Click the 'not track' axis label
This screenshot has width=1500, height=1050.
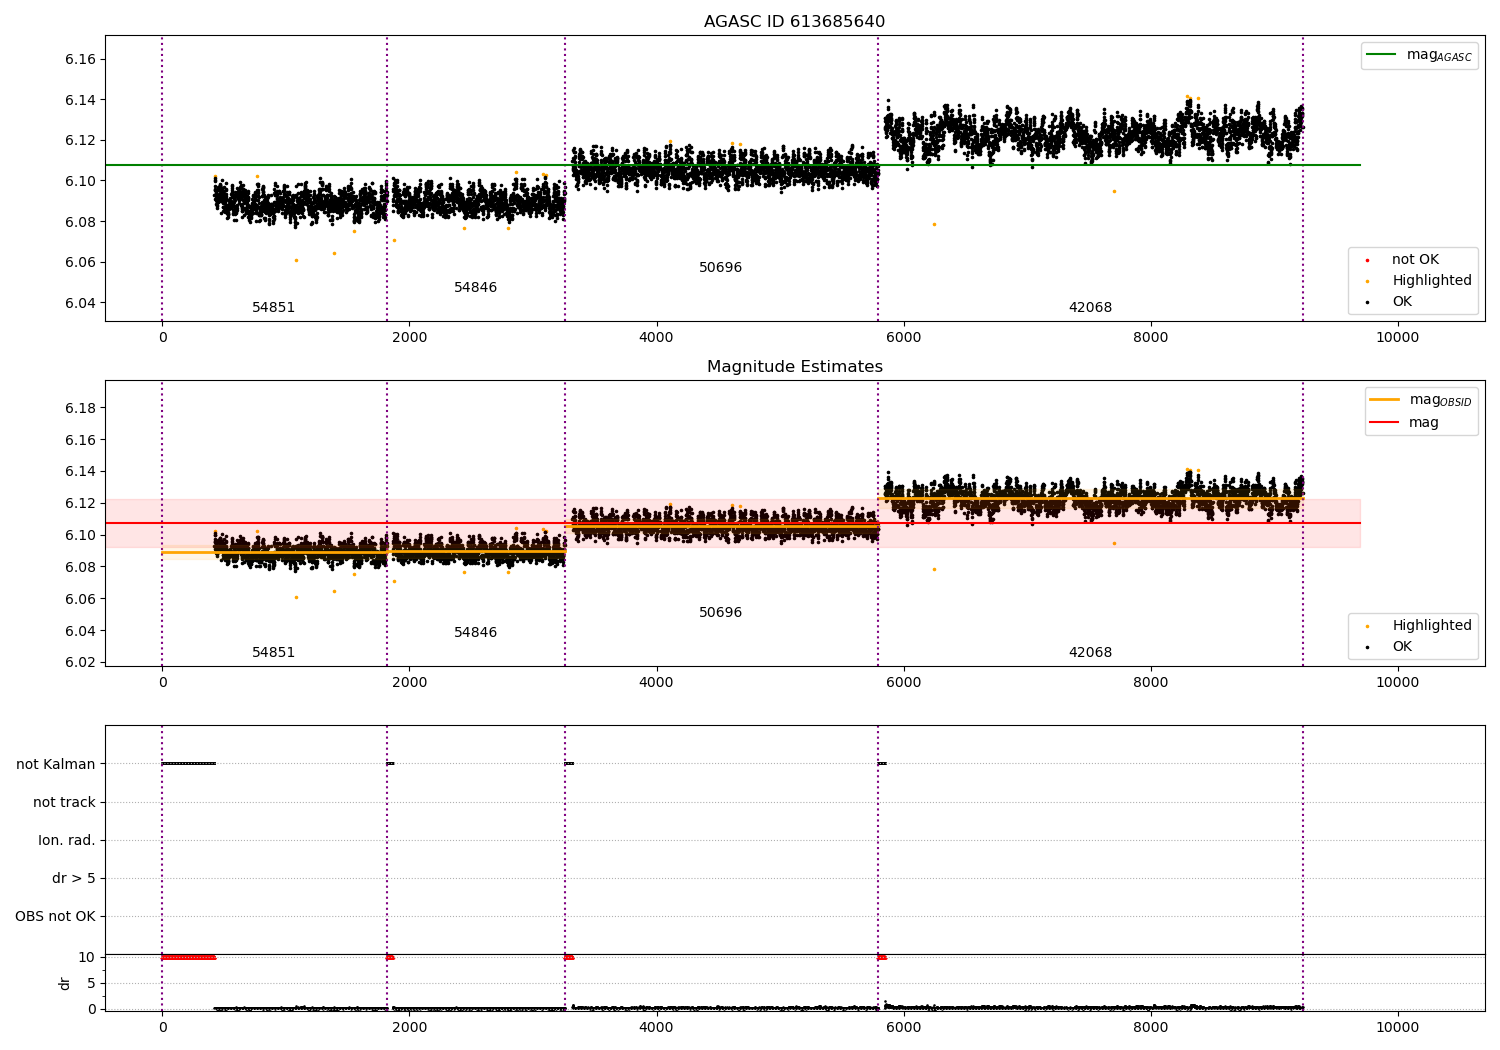pos(64,802)
